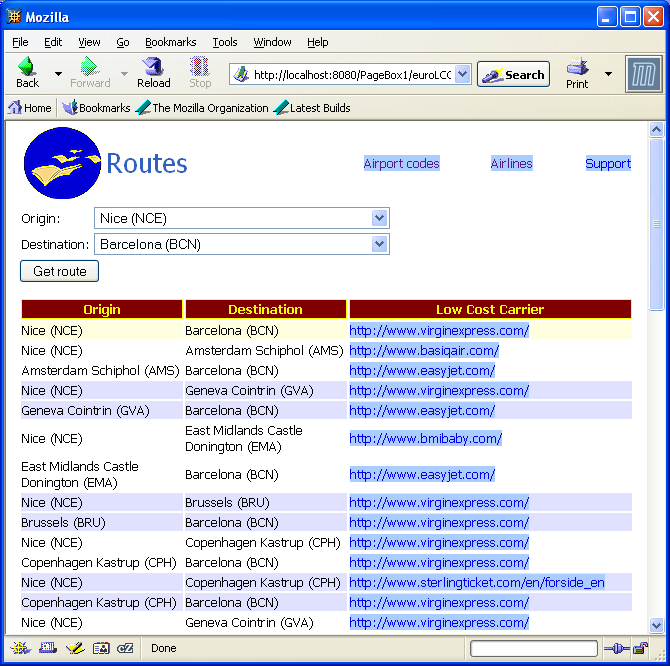Image resolution: width=670 pixels, height=666 pixels.
Task: Open The Mozilla Organization bookmark
Action: click(x=202, y=108)
